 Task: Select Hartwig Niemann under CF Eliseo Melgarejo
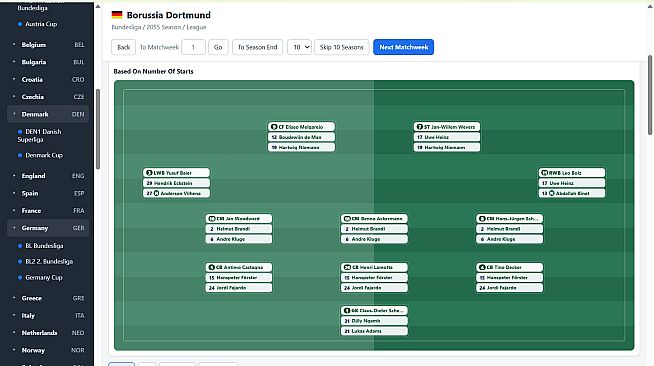pyautogui.click(x=301, y=148)
